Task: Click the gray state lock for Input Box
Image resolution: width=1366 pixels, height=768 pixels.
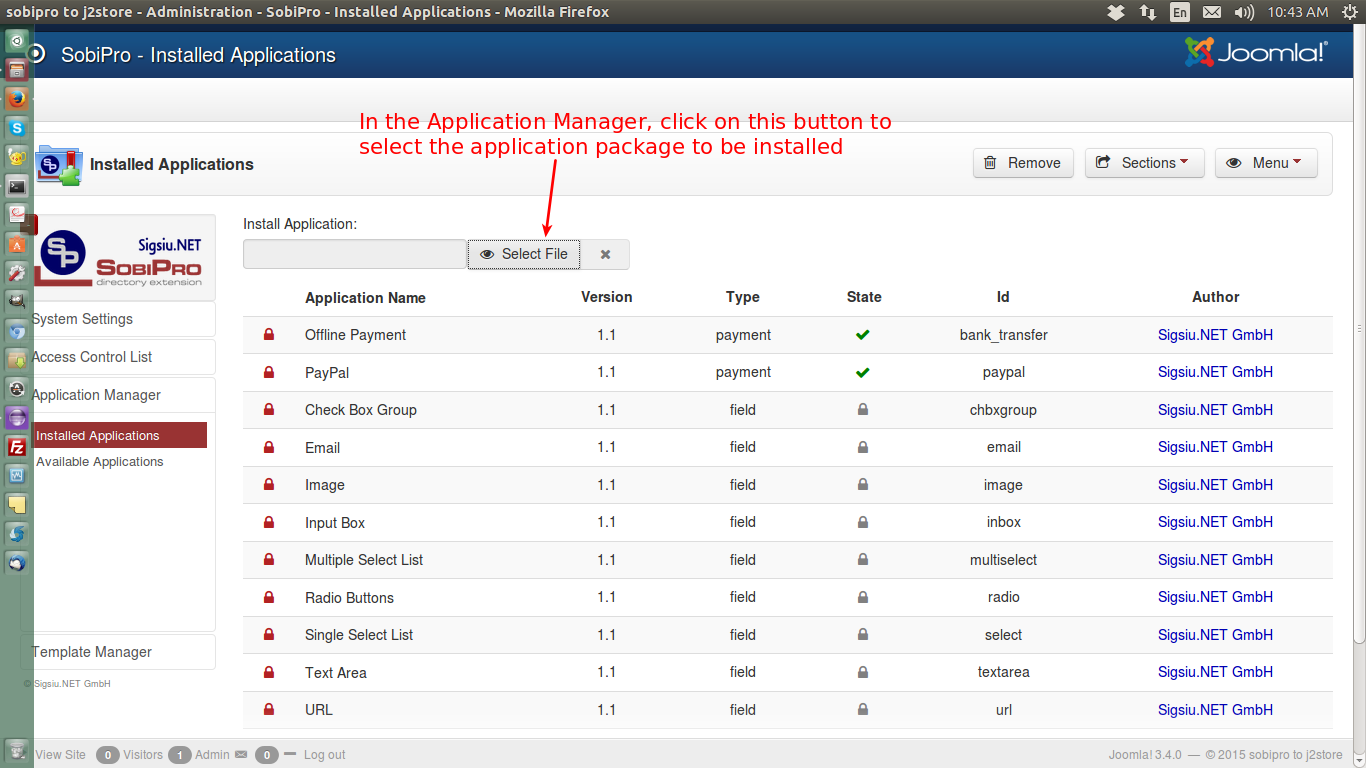Action: [863, 522]
